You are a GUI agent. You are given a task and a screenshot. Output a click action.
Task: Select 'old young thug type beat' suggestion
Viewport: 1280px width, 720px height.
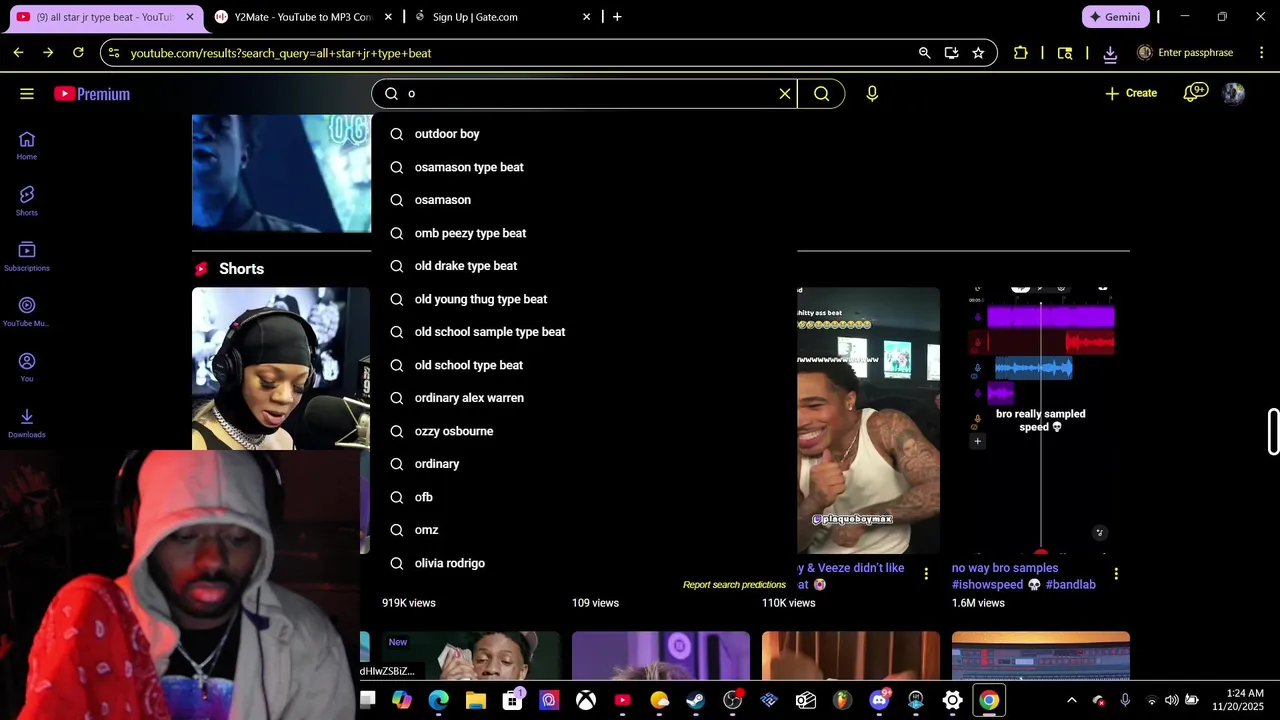(584, 299)
